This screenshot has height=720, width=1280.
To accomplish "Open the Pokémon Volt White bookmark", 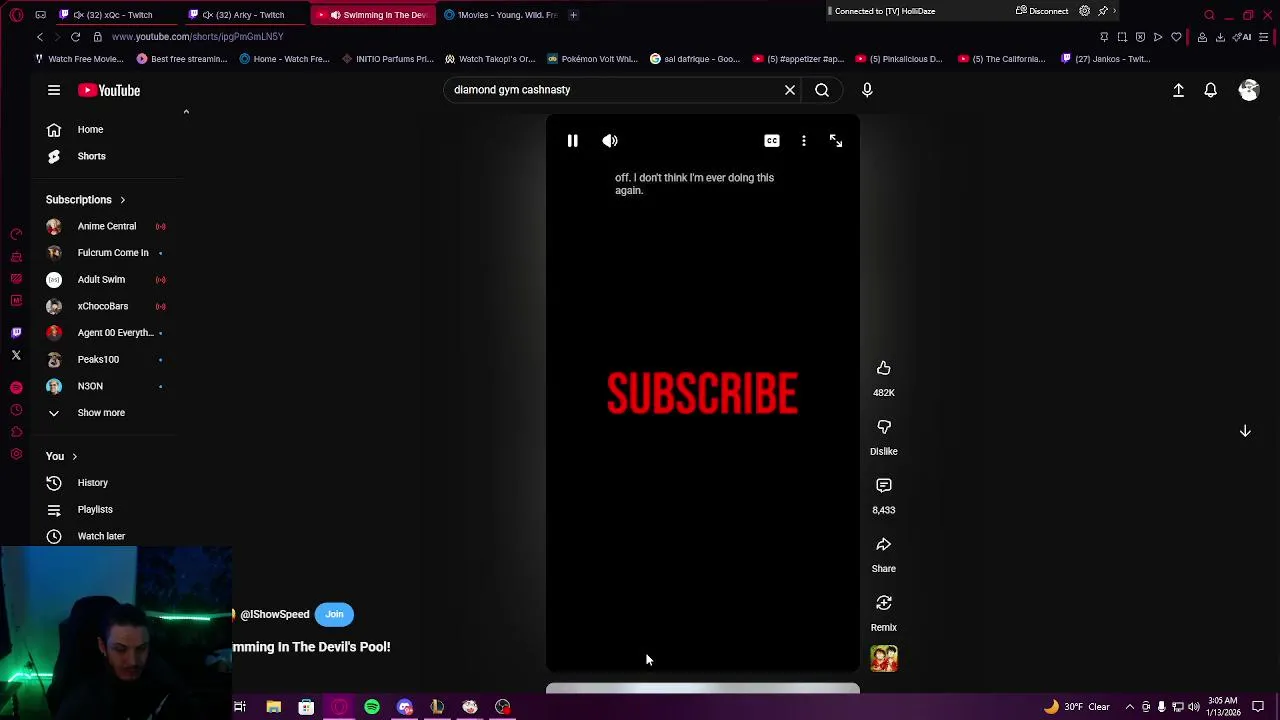I will point(592,59).
